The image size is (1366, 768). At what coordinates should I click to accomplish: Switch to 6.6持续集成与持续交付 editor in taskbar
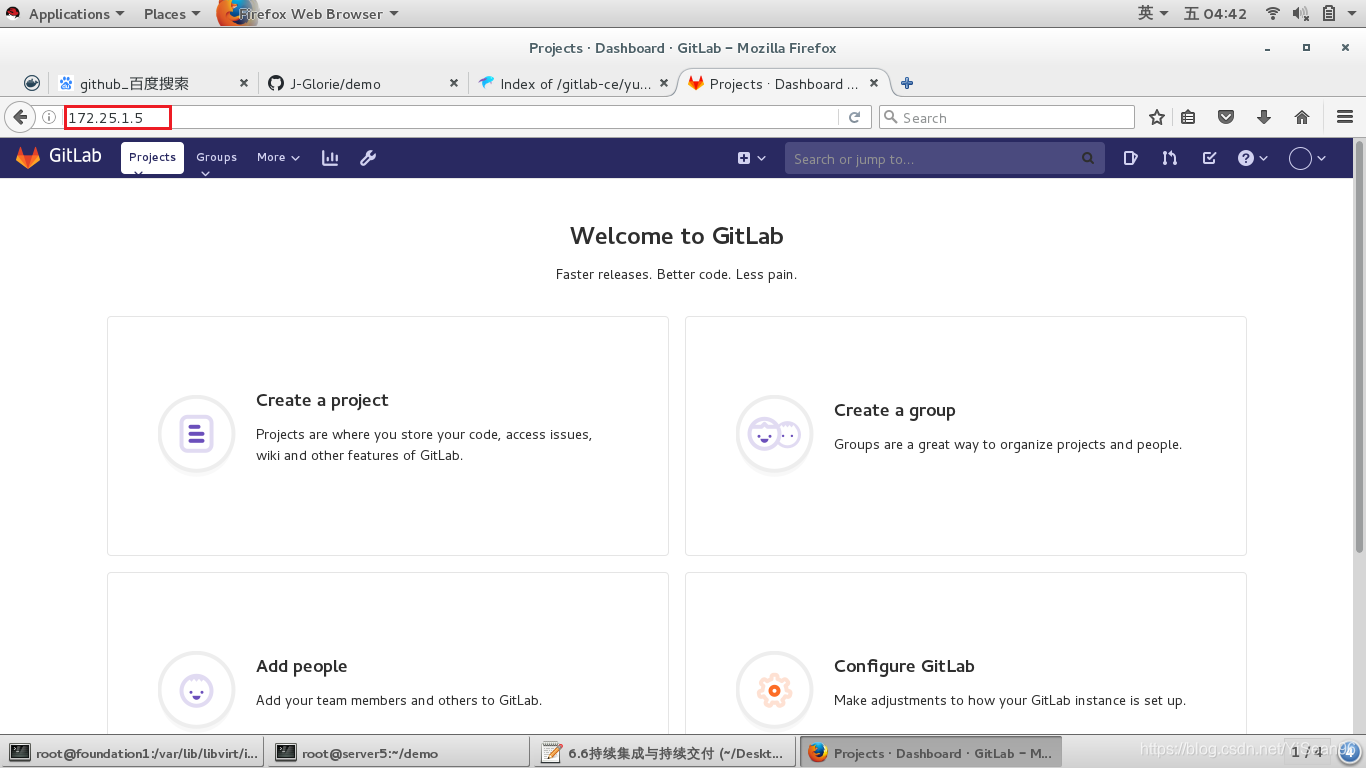coord(666,753)
